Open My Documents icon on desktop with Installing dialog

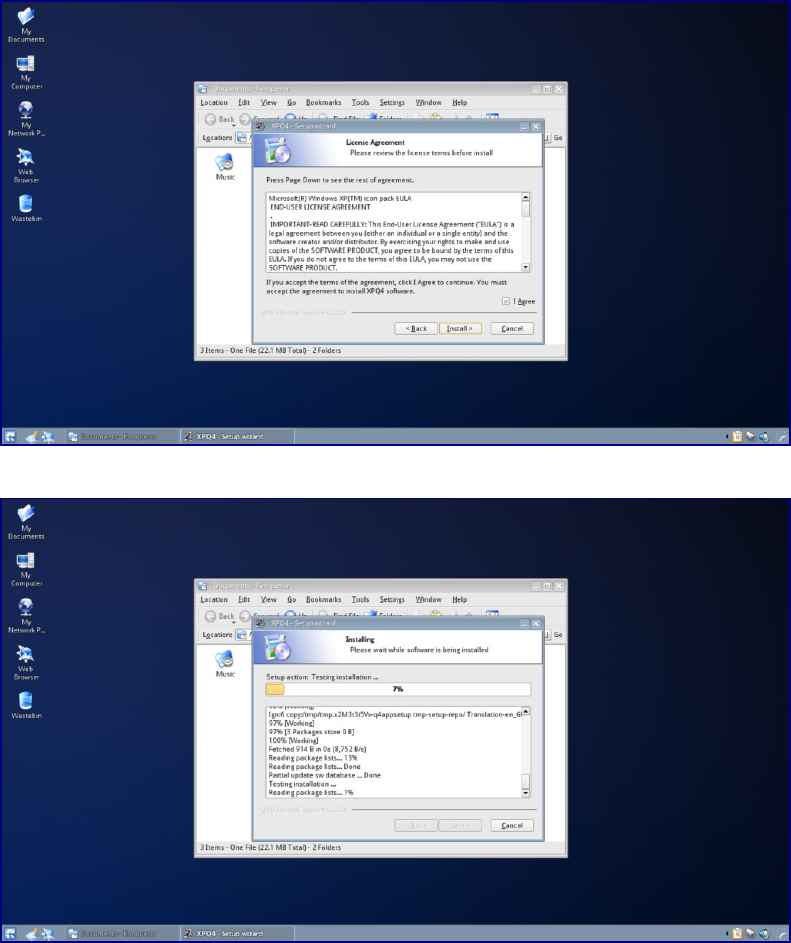click(26, 521)
